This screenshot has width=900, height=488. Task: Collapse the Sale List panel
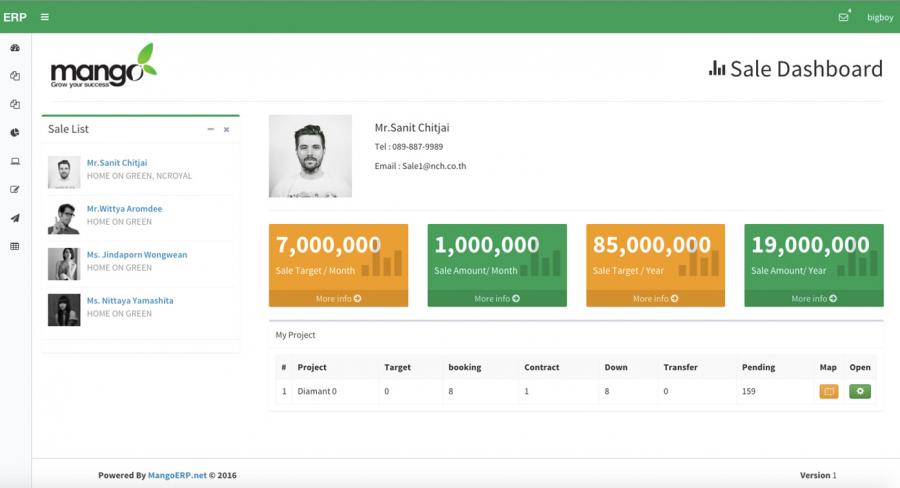click(210, 129)
